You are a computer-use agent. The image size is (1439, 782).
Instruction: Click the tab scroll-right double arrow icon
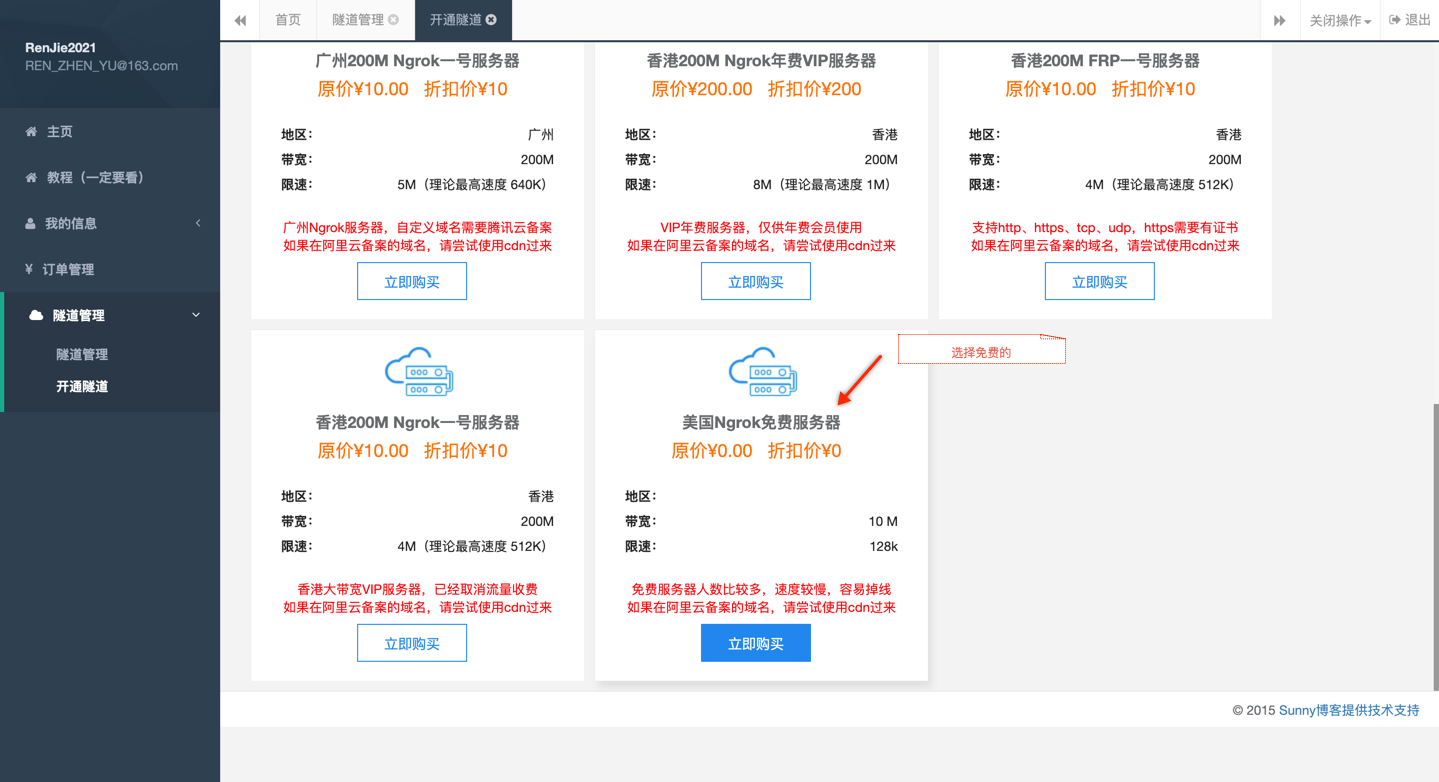click(1279, 20)
